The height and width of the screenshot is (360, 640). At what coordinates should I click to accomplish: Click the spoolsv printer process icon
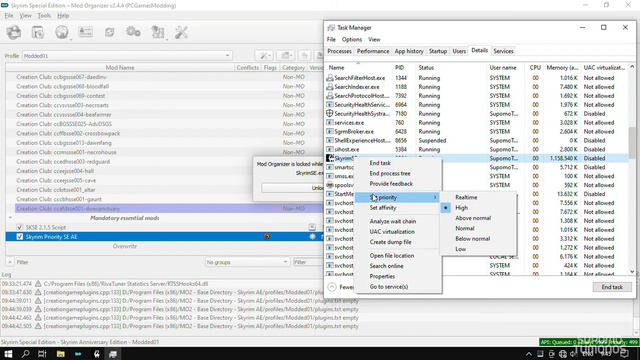[x=329, y=185]
